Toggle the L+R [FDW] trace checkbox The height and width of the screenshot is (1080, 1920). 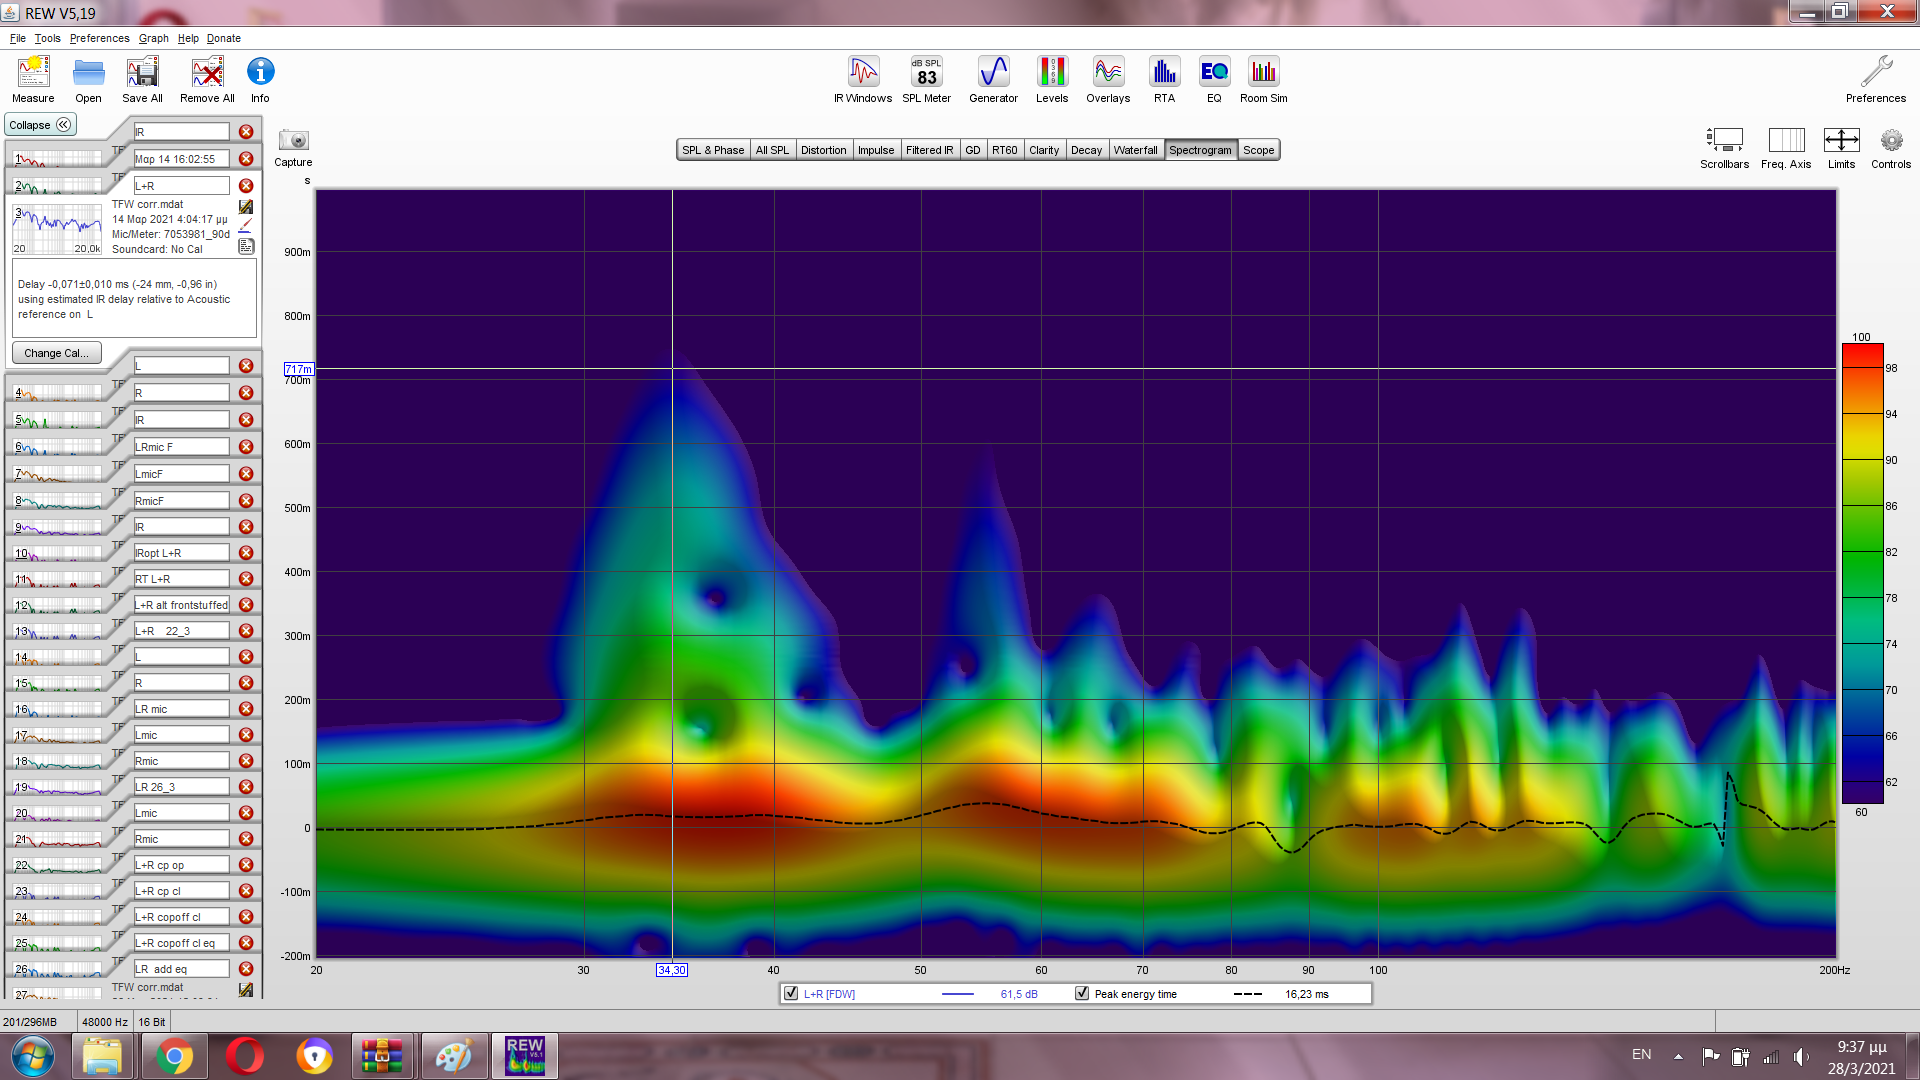[x=792, y=994]
